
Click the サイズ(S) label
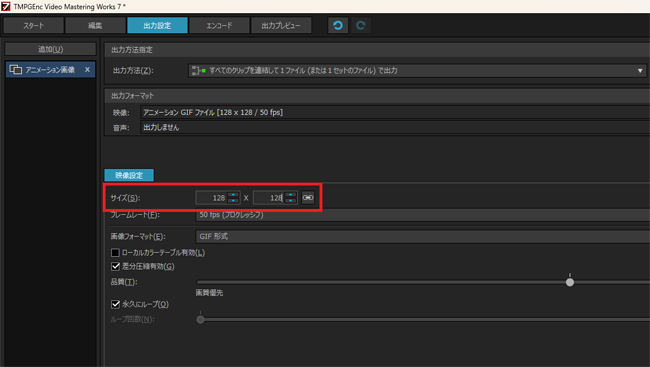pyautogui.click(x=125, y=198)
